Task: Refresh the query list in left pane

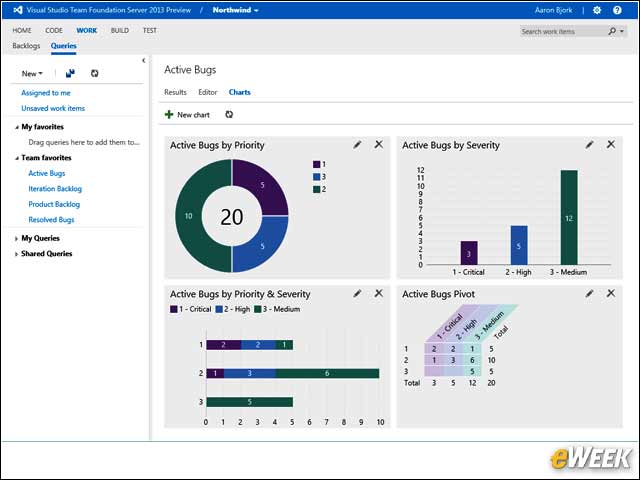Action: (x=94, y=73)
